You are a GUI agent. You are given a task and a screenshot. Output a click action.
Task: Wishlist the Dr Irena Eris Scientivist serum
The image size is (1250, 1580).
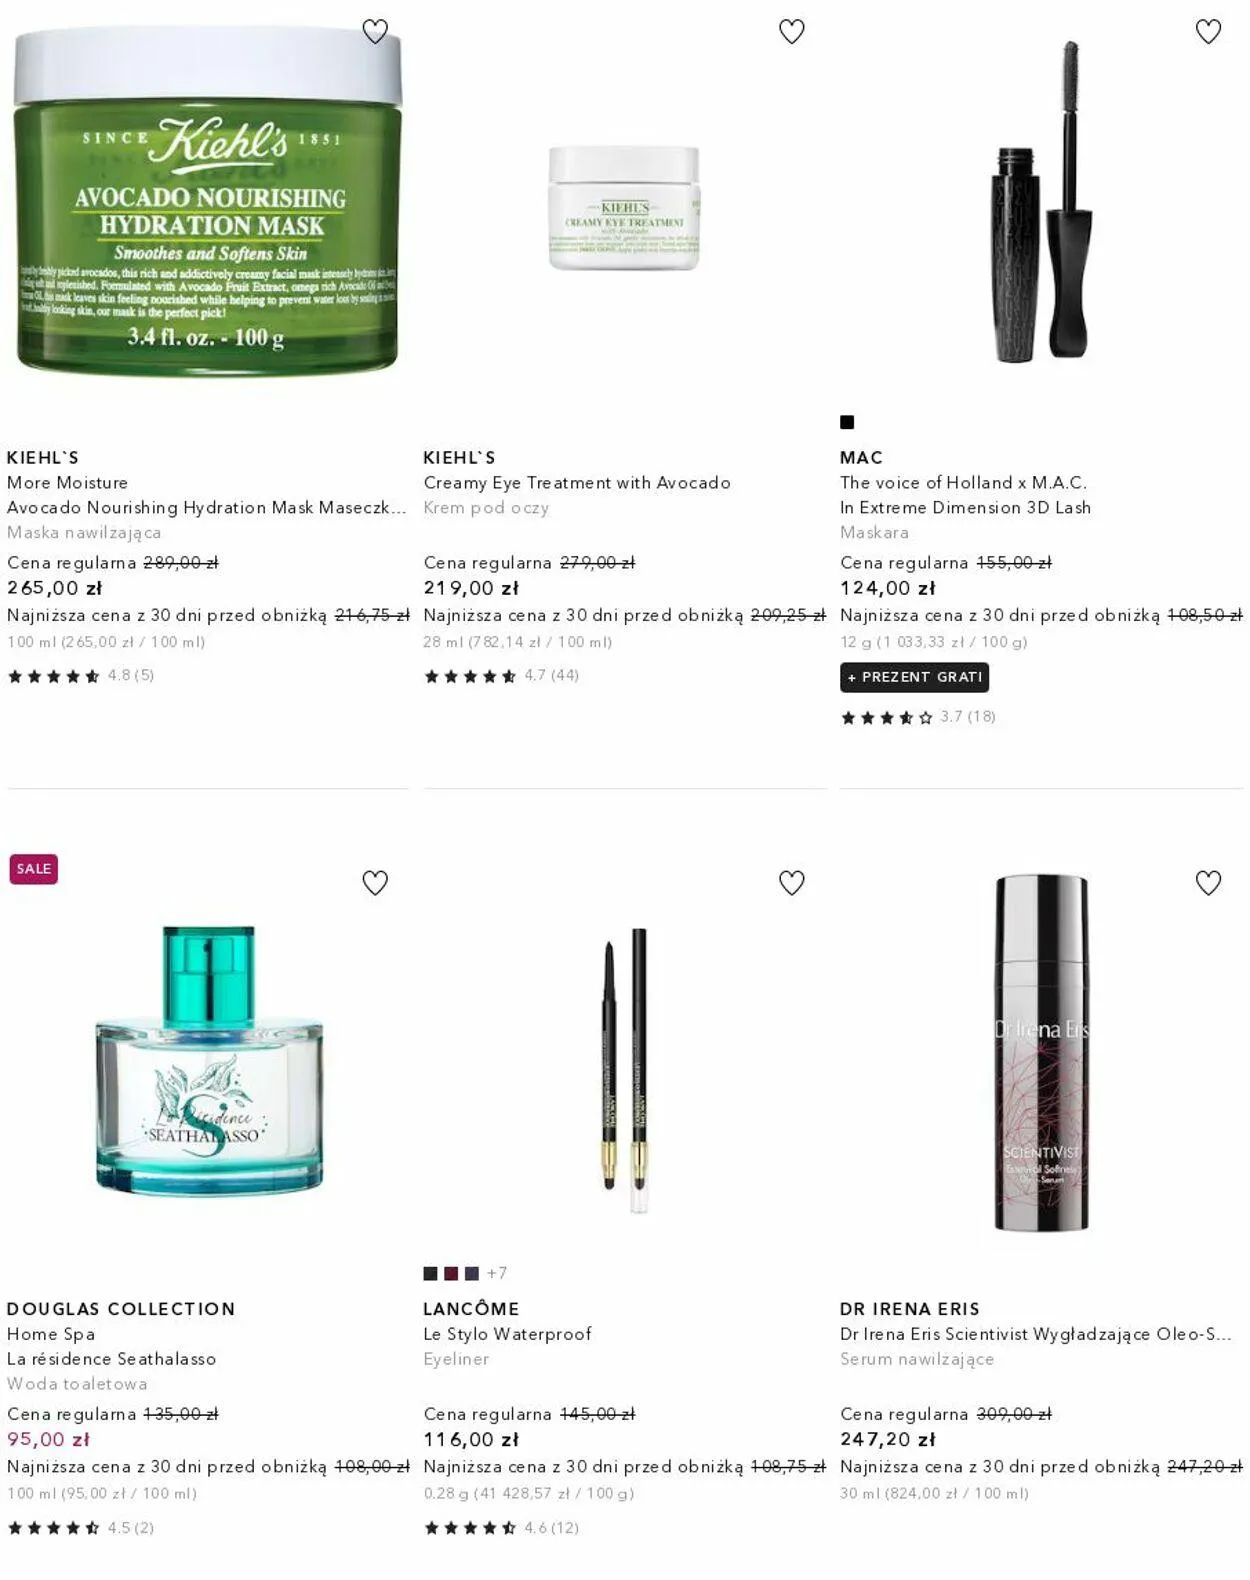[x=1208, y=883]
